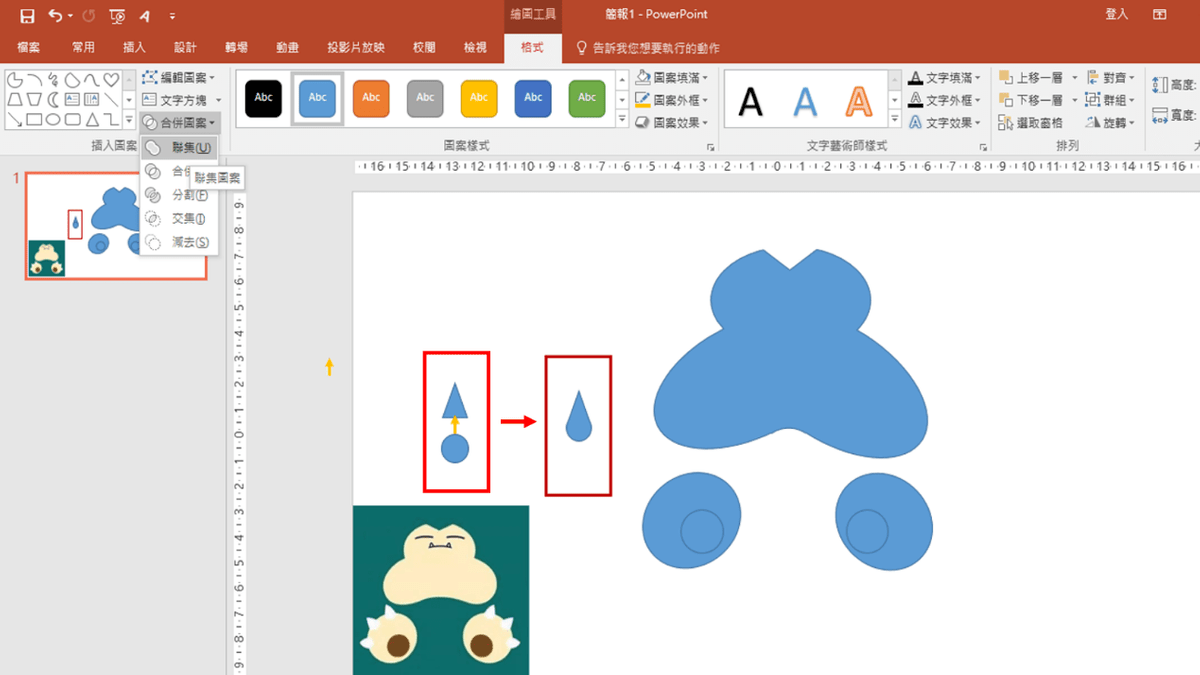Viewport: 1200px width, 675px height.
Task: Open the 旋轉 rotate dropdown
Action: coord(1111,123)
